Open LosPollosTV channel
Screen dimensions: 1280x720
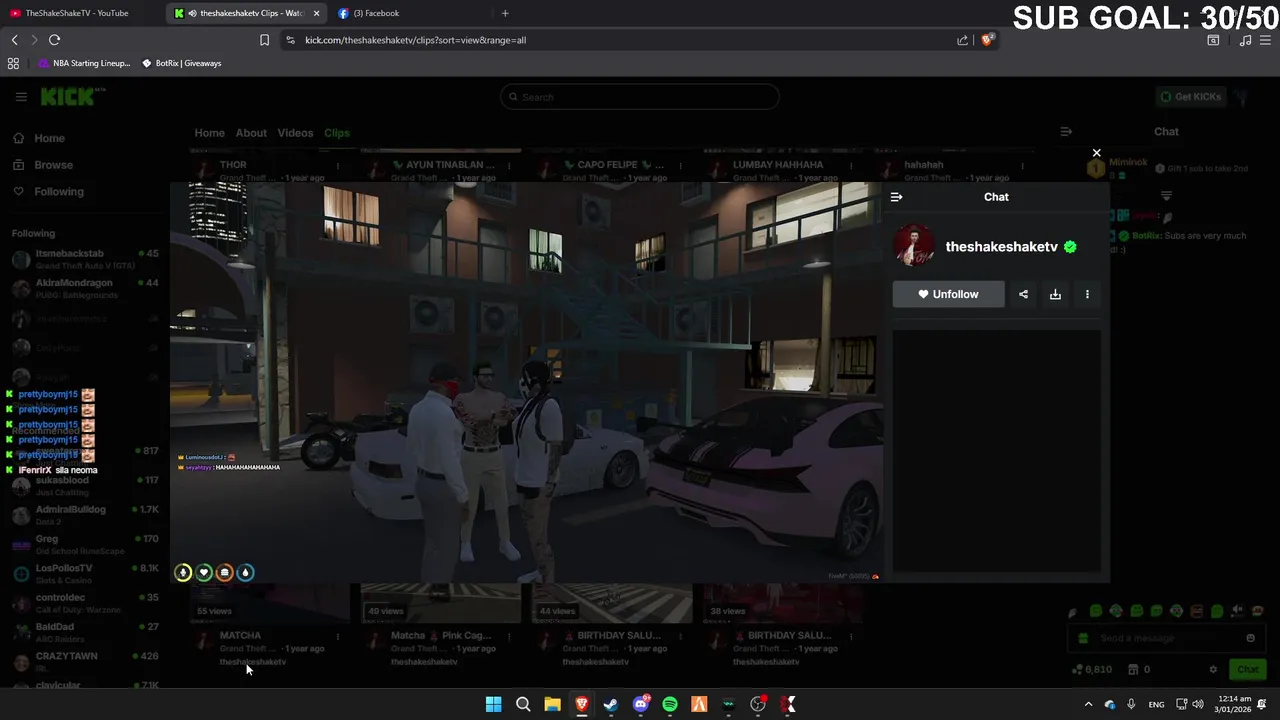85,574
